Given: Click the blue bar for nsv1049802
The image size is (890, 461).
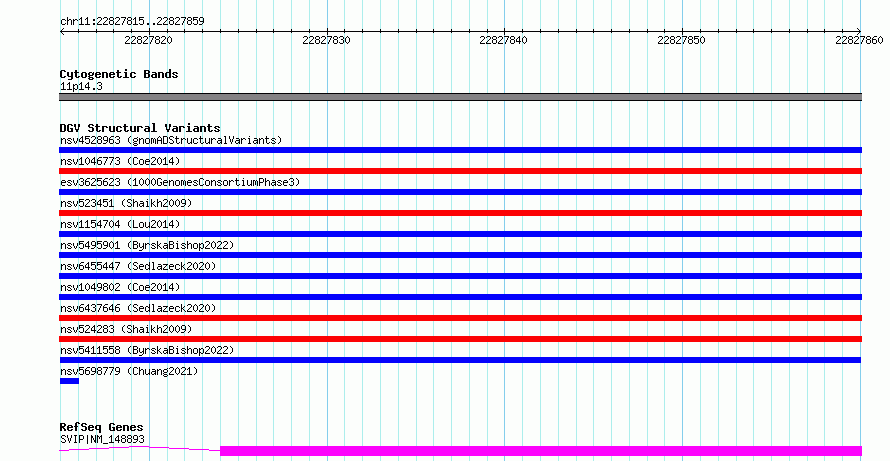Looking at the screenshot, I should coord(460,297).
